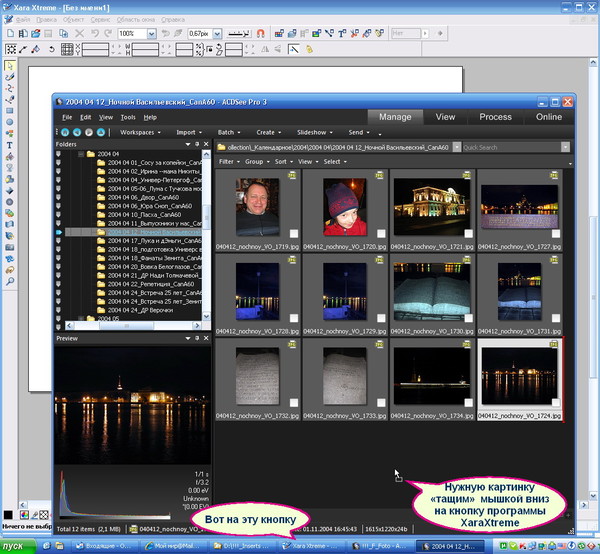Click the rotate icon in Xara infobar
This screenshot has height=554, width=600.
point(52,49)
